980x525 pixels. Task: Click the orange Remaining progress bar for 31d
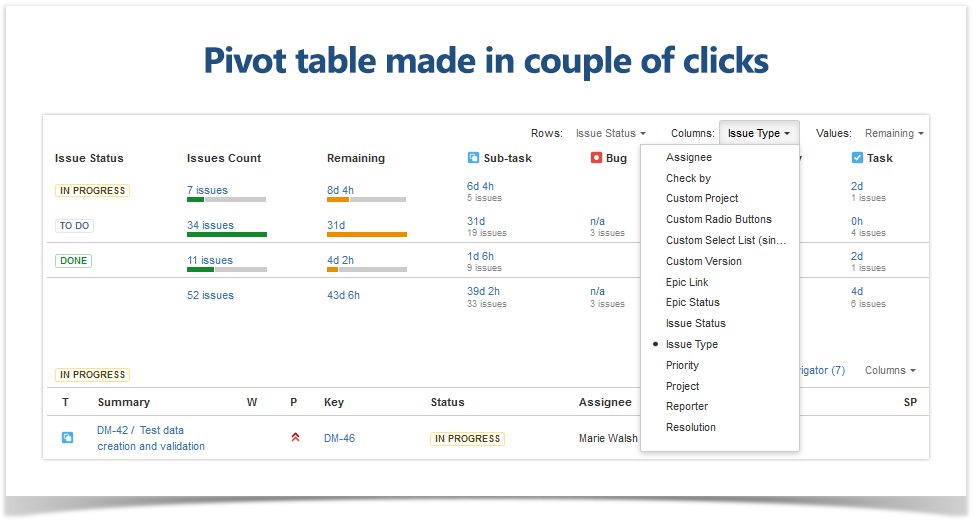367,234
